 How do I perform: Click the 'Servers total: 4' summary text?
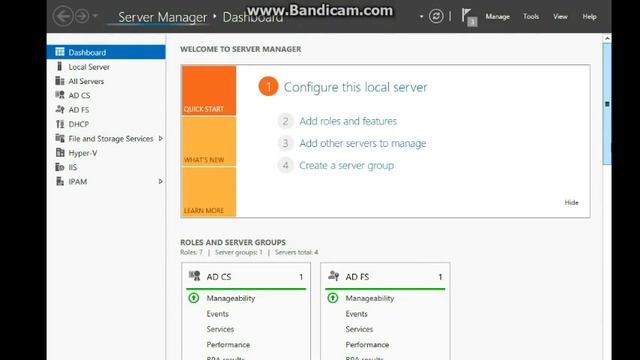click(296, 252)
